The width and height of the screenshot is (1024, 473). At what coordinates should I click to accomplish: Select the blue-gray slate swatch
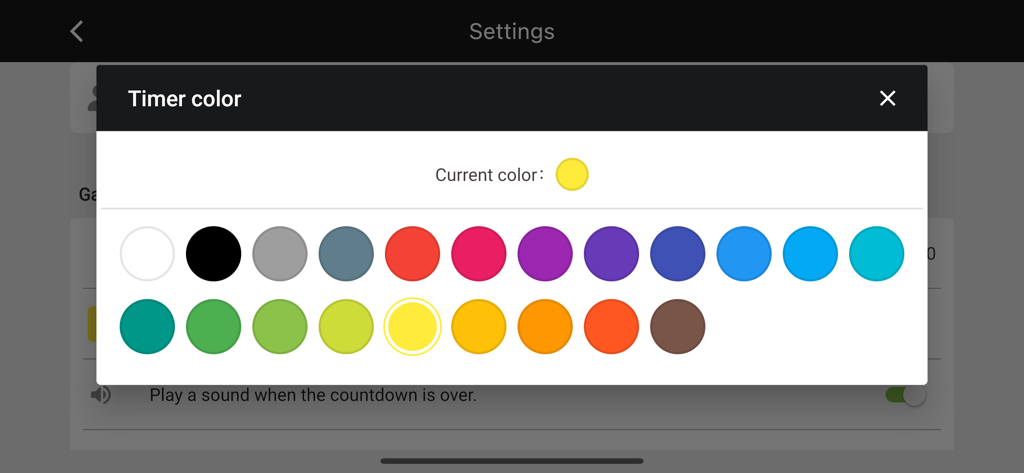(x=346, y=254)
